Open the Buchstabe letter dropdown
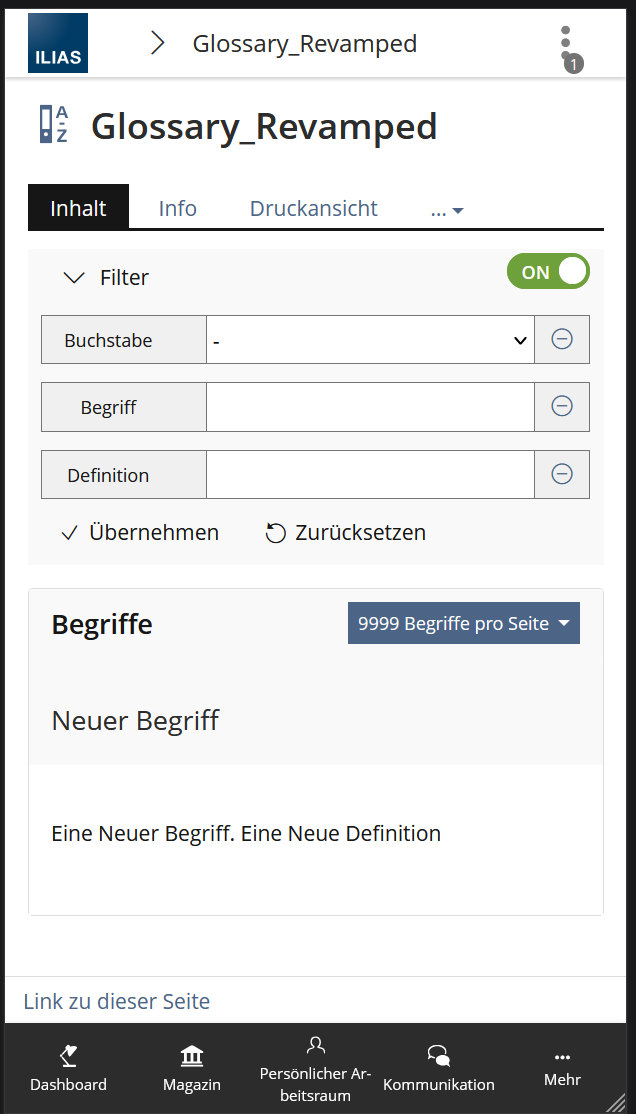This screenshot has width=636, height=1114. pos(370,340)
